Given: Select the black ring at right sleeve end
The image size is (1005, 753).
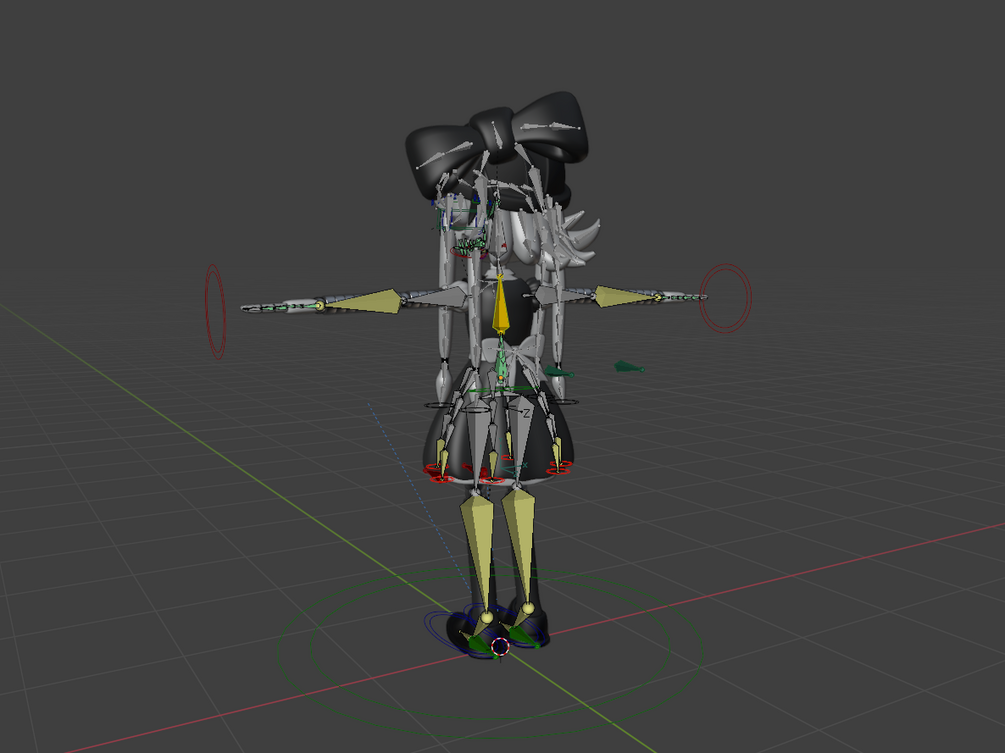Looking at the screenshot, I should click(563, 402).
